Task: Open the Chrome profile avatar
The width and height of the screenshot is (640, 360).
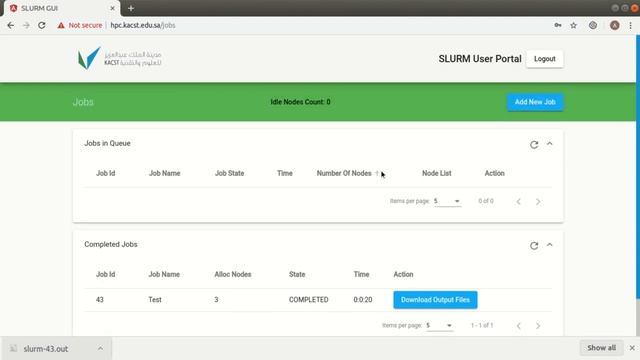Action: 614,25
